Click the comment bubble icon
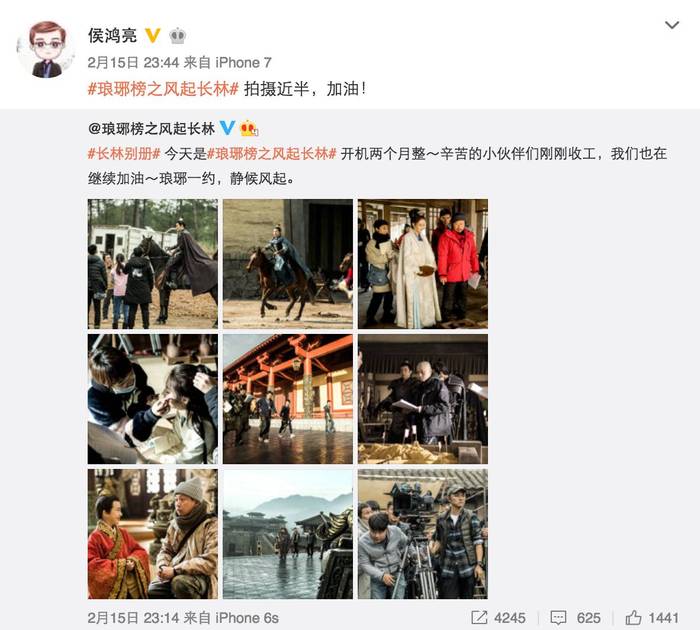This screenshot has height=630, width=700. pyautogui.click(x=558, y=617)
